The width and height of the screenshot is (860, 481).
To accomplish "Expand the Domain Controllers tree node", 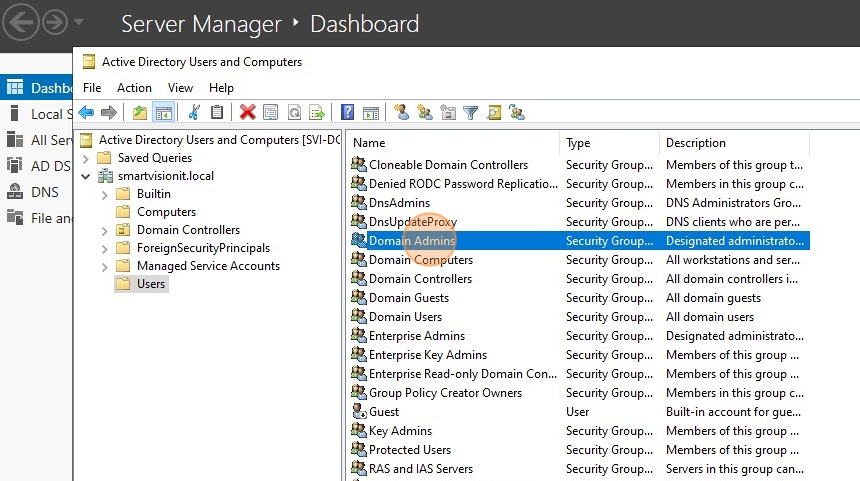I will pos(104,231).
